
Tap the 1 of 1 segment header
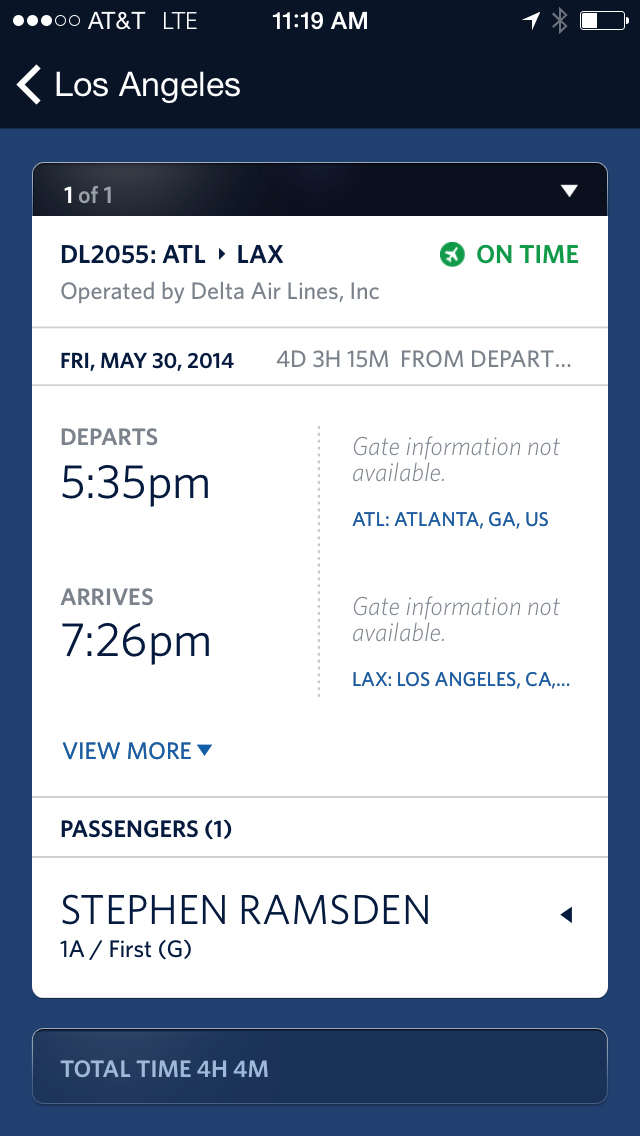click(x=320, y=190)
